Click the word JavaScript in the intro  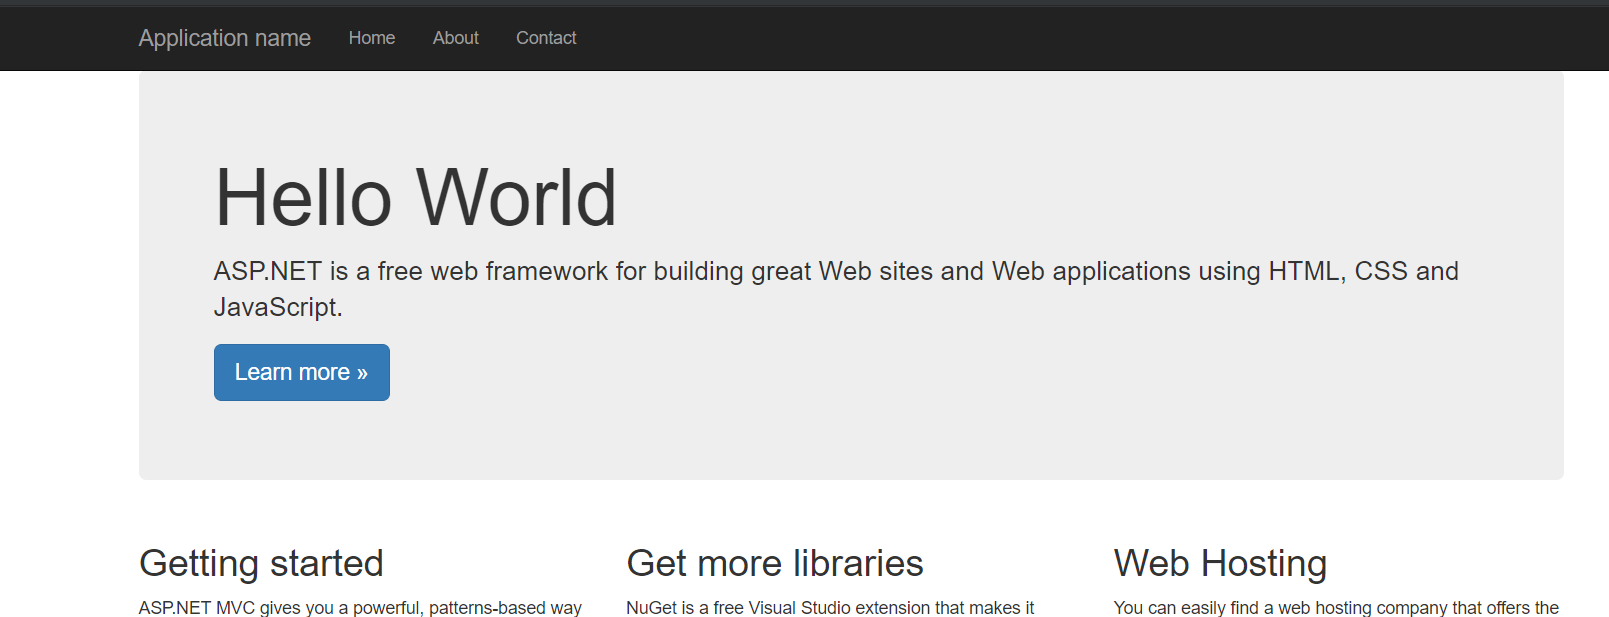[275, 307]
